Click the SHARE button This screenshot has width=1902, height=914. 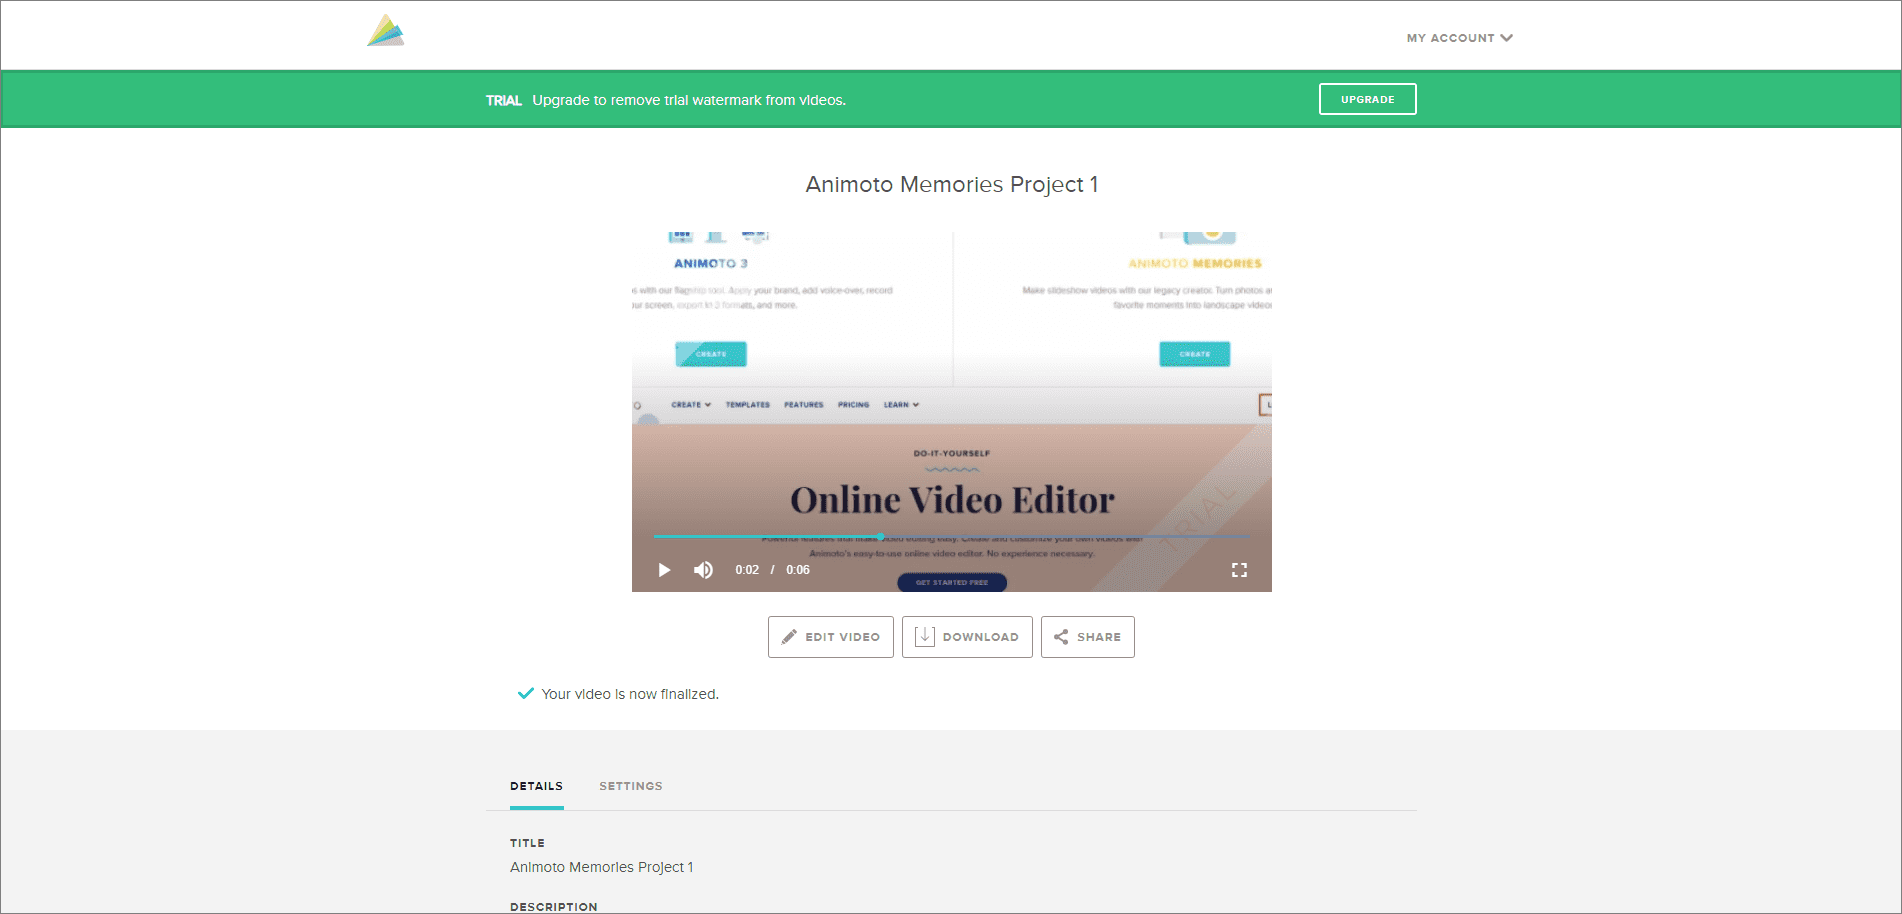(1087, 636)
